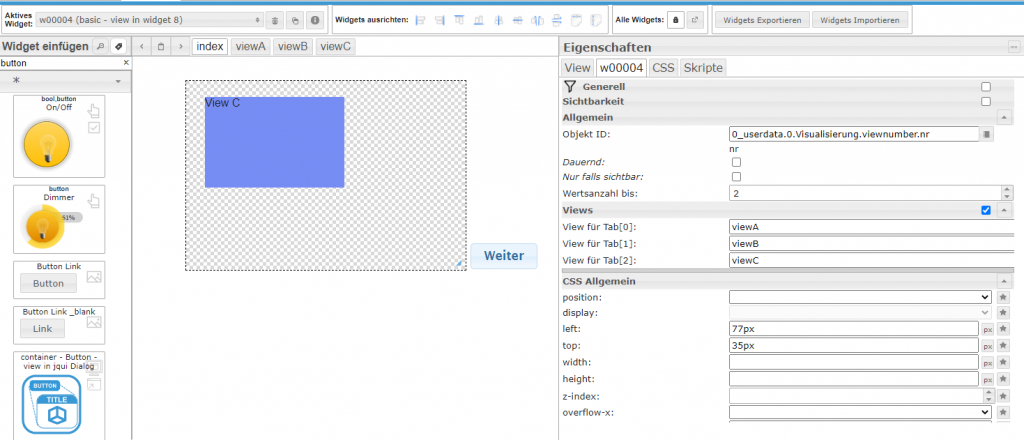1024x440 pixels.
Task: Click the Widgets Exportieren button
Action: click(760, 20)
